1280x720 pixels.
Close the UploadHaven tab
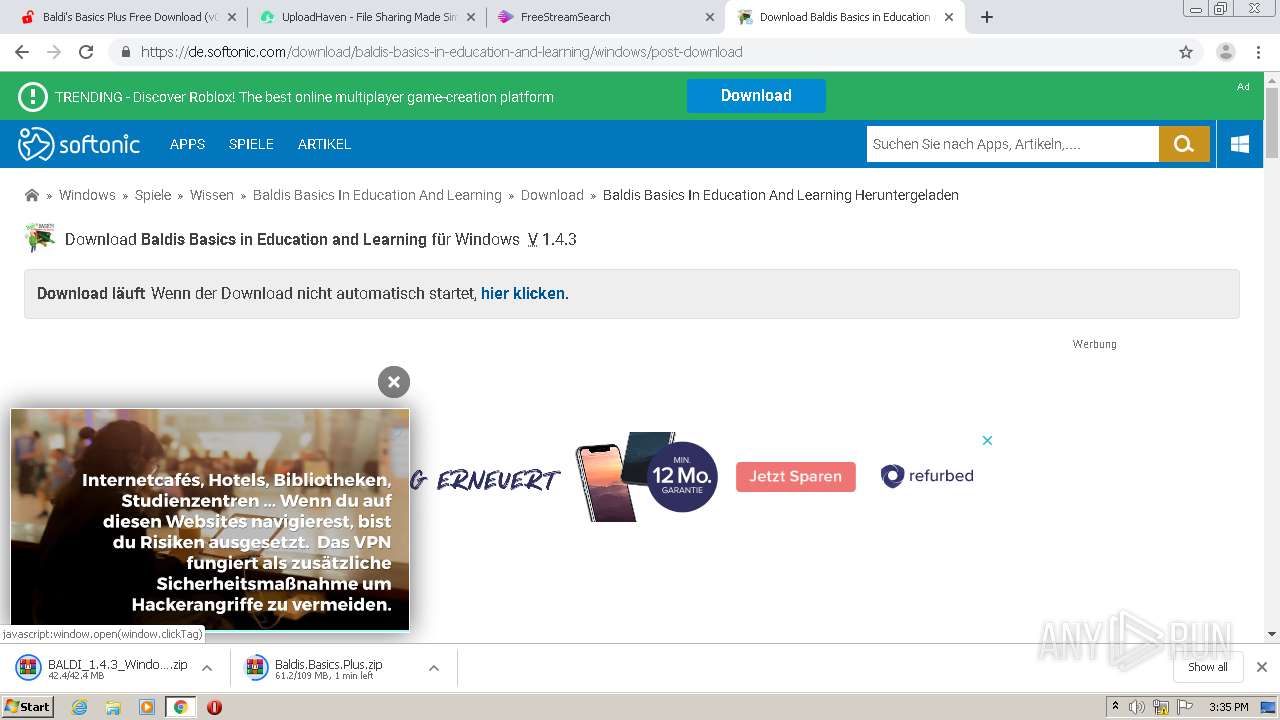pyautogui.click(x=471, y=17)
